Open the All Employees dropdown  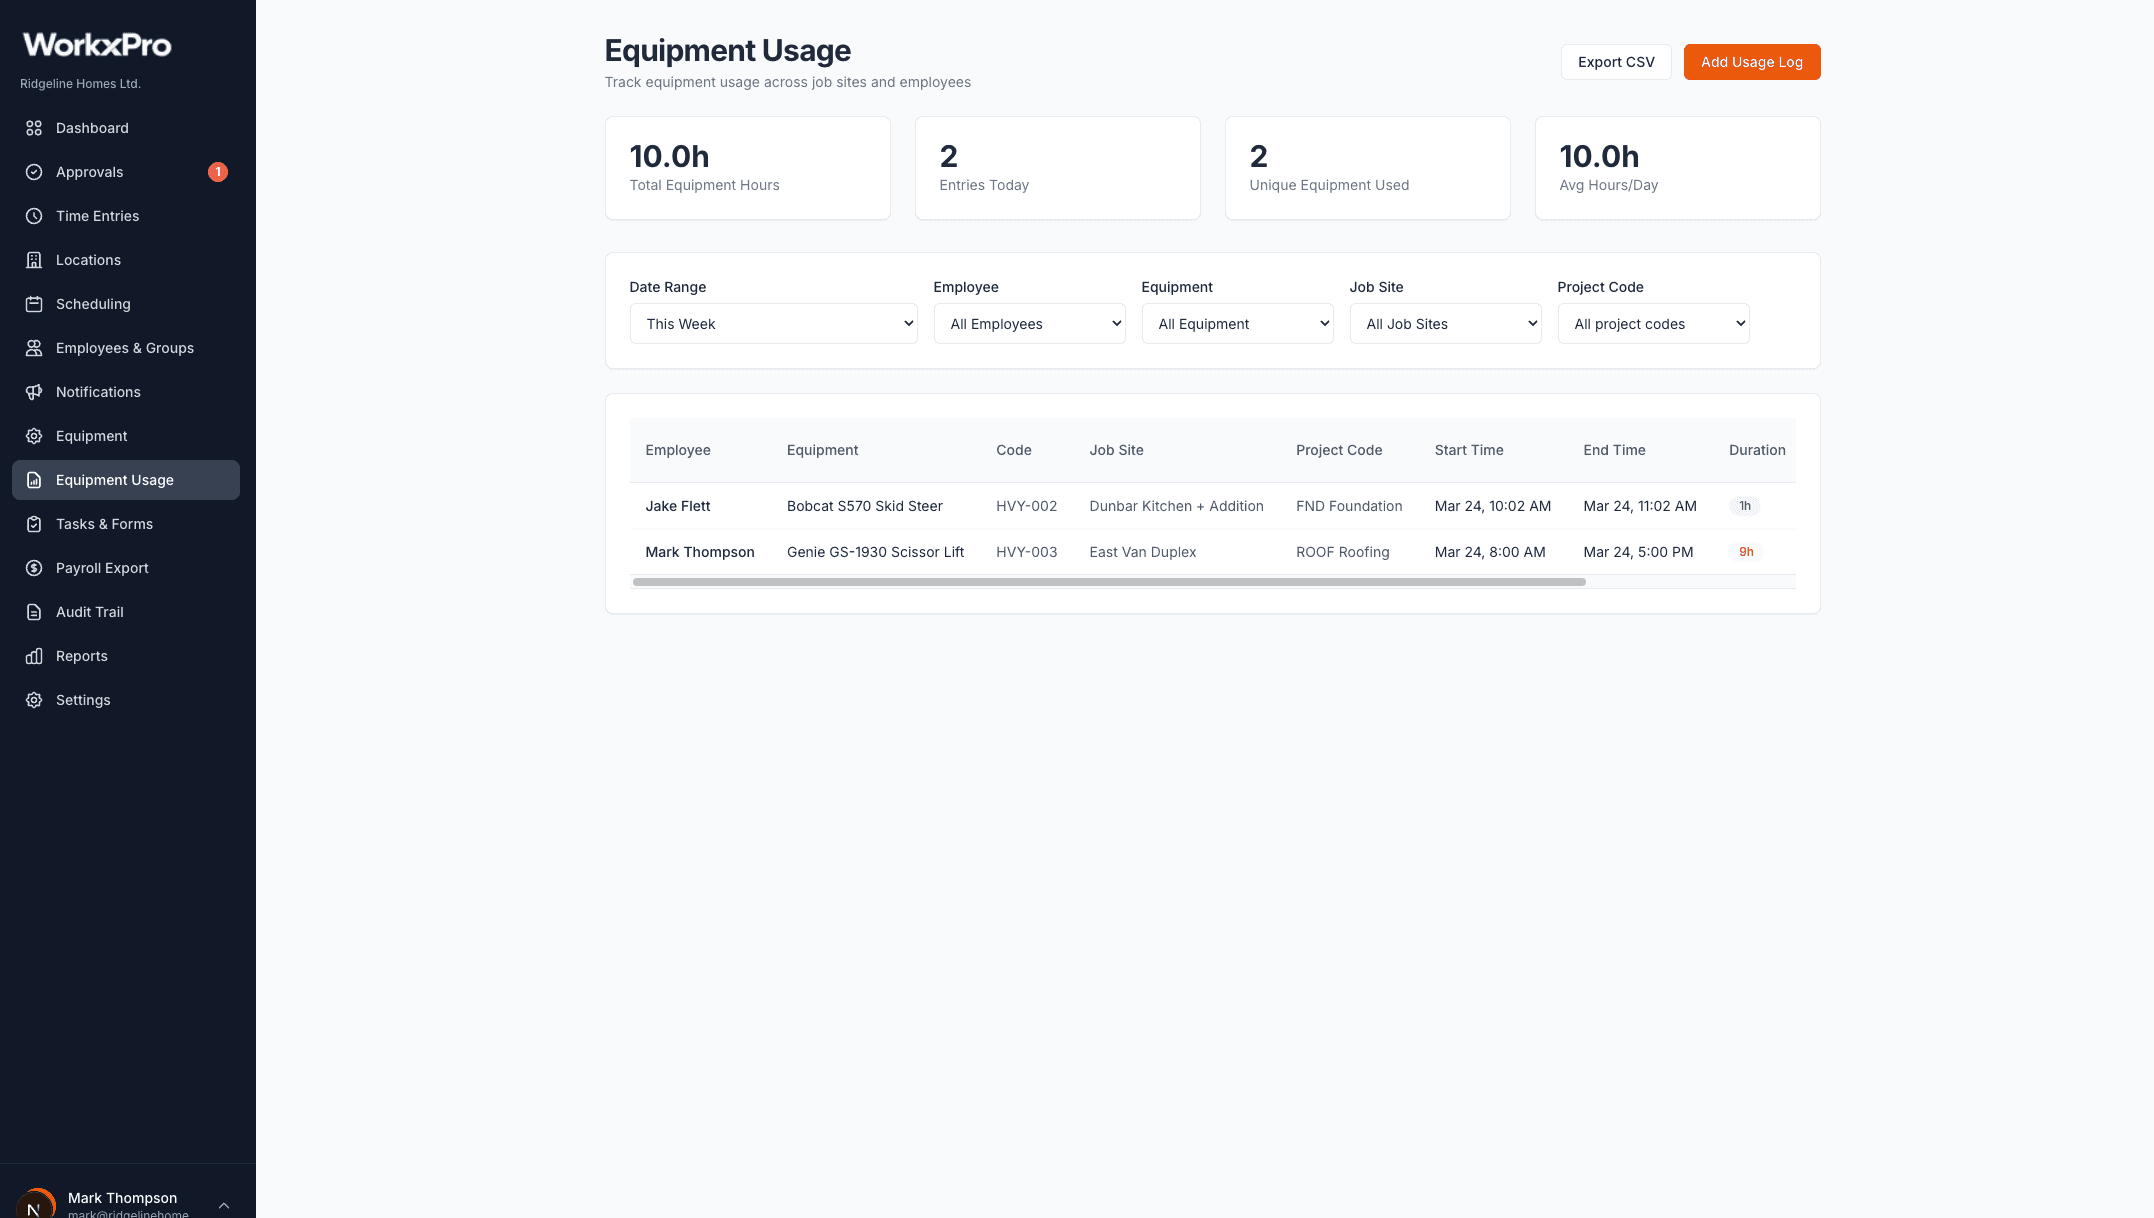1029,323
